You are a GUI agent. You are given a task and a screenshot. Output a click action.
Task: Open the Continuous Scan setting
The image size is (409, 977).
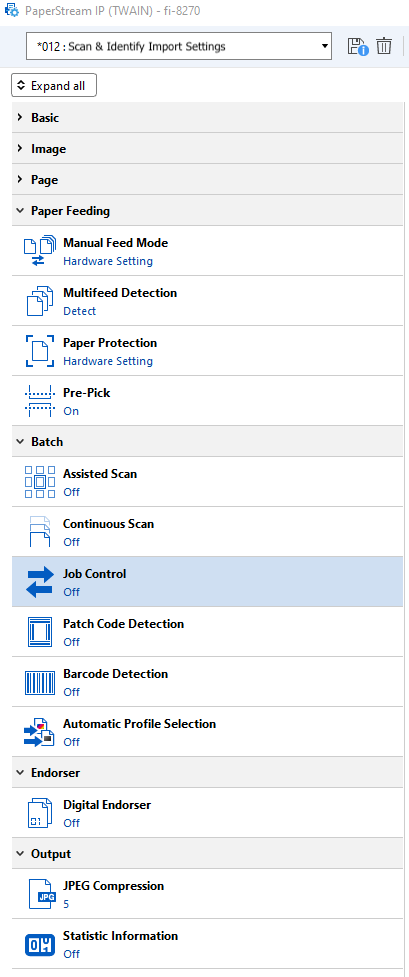point(207,532)
